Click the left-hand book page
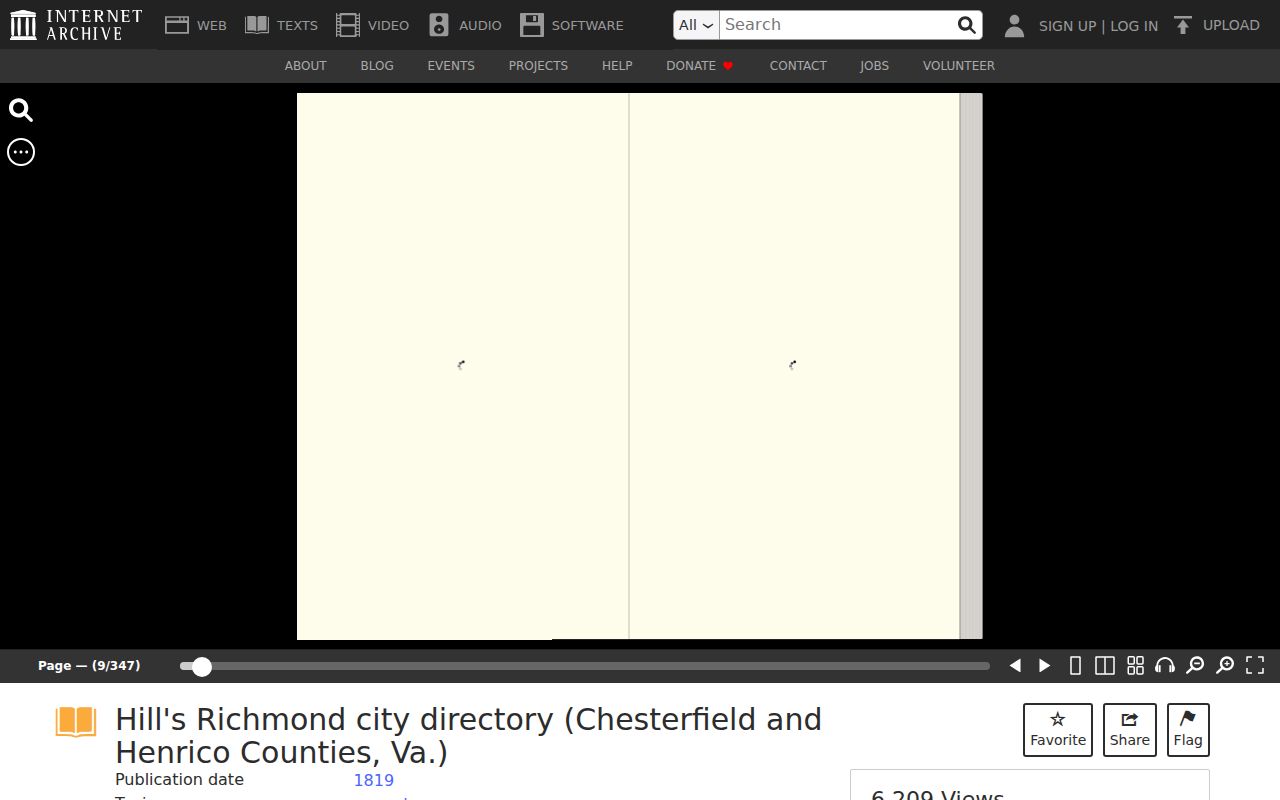The image size is (1280, 800). tap(463, 366)
